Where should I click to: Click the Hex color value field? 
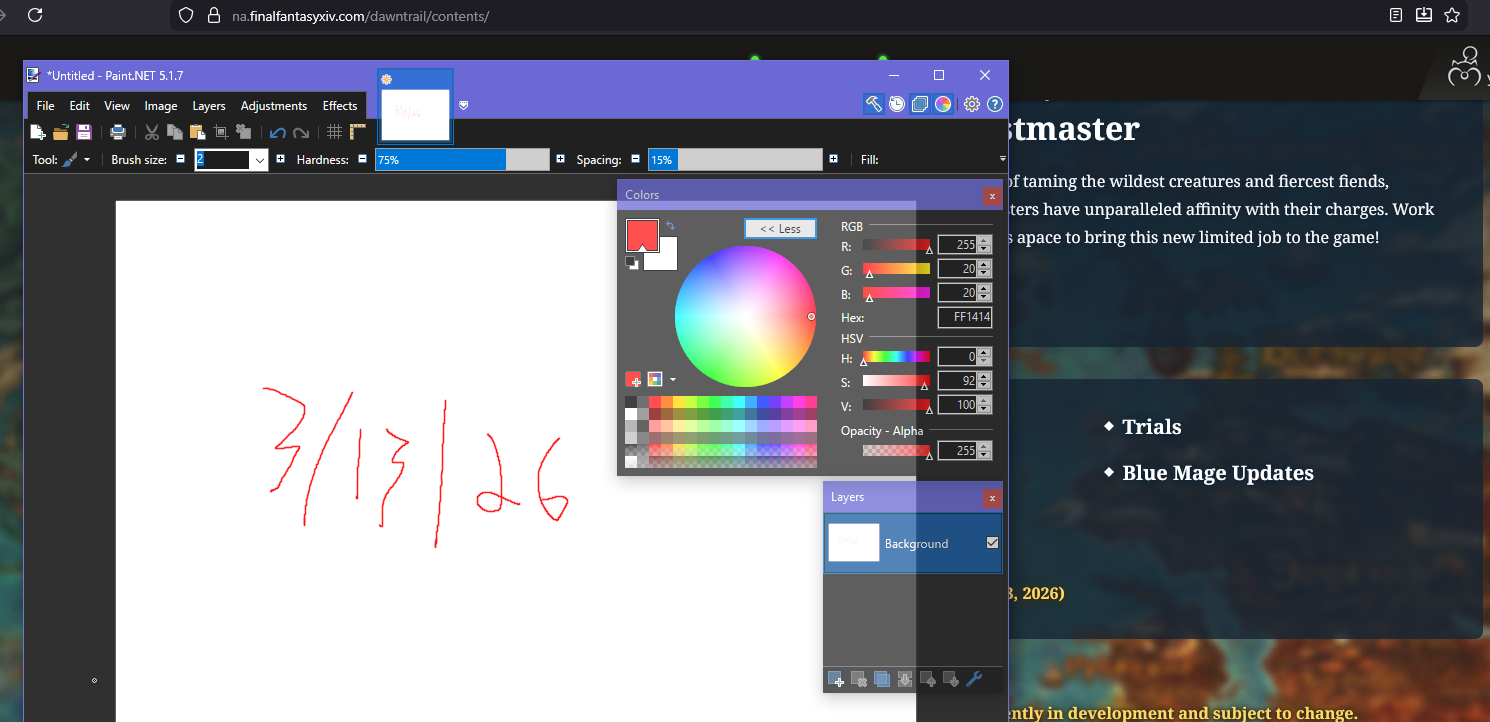tap(965, 317)
